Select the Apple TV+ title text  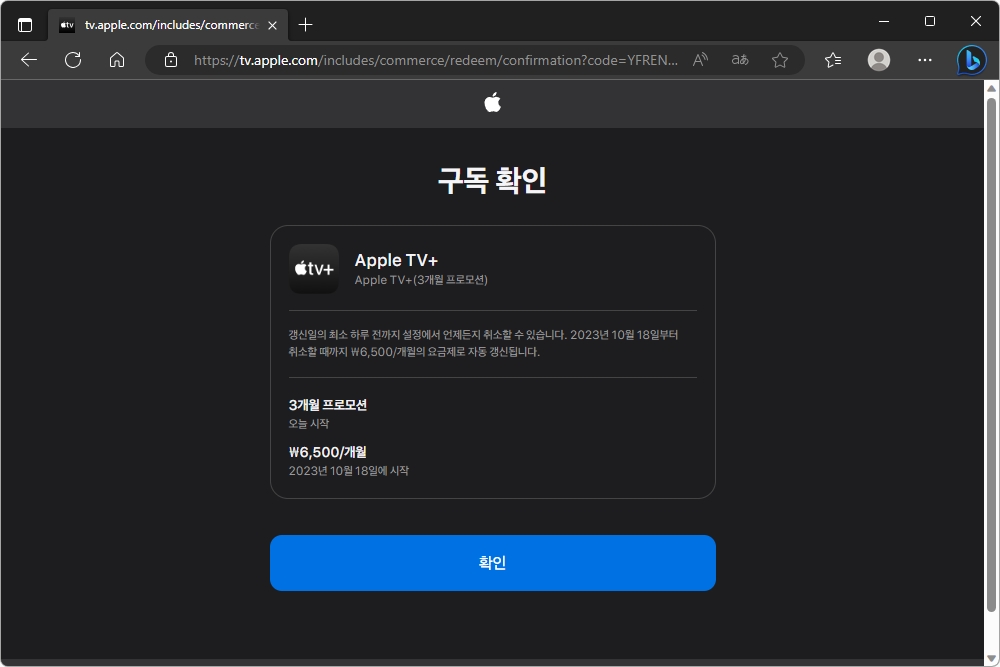click(x=396, y=260)
